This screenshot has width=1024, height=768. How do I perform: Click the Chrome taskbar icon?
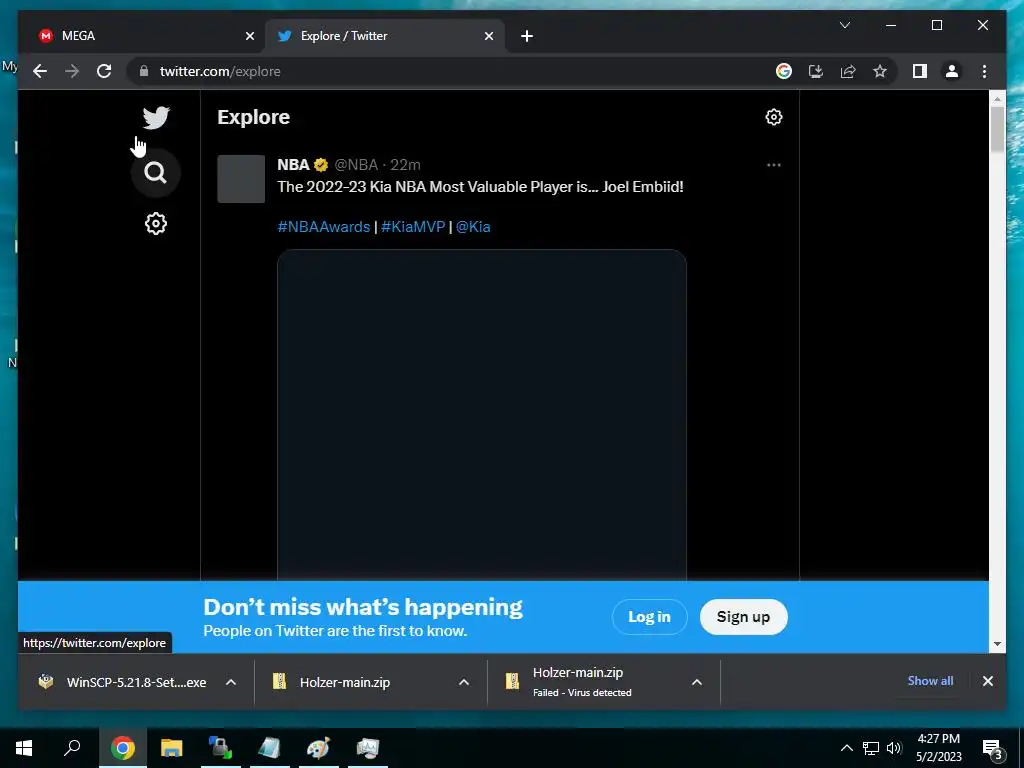(x=123, y=748)
